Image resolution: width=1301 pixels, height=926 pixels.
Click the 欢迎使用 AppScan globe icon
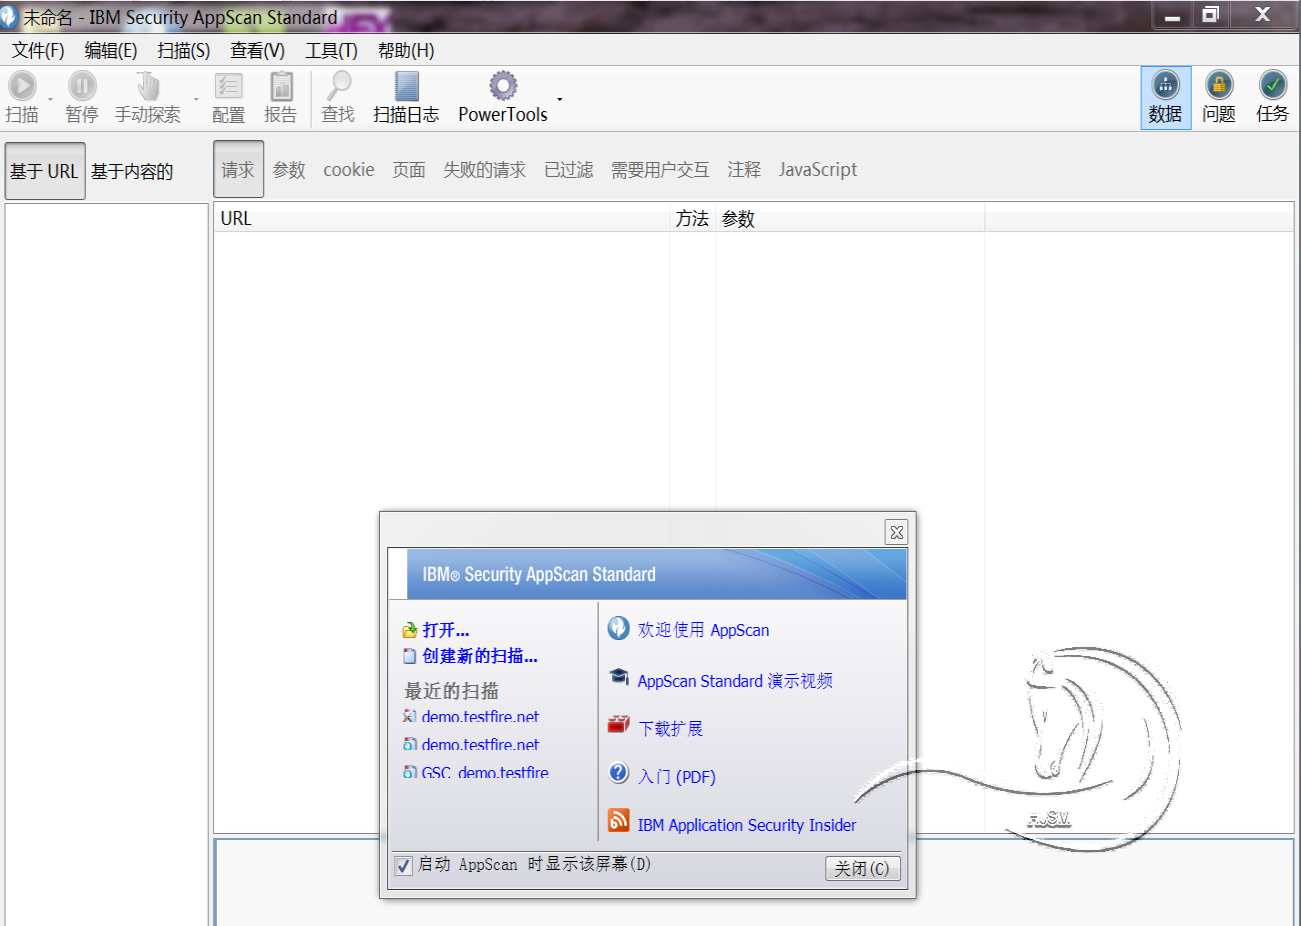click(619, 628)
